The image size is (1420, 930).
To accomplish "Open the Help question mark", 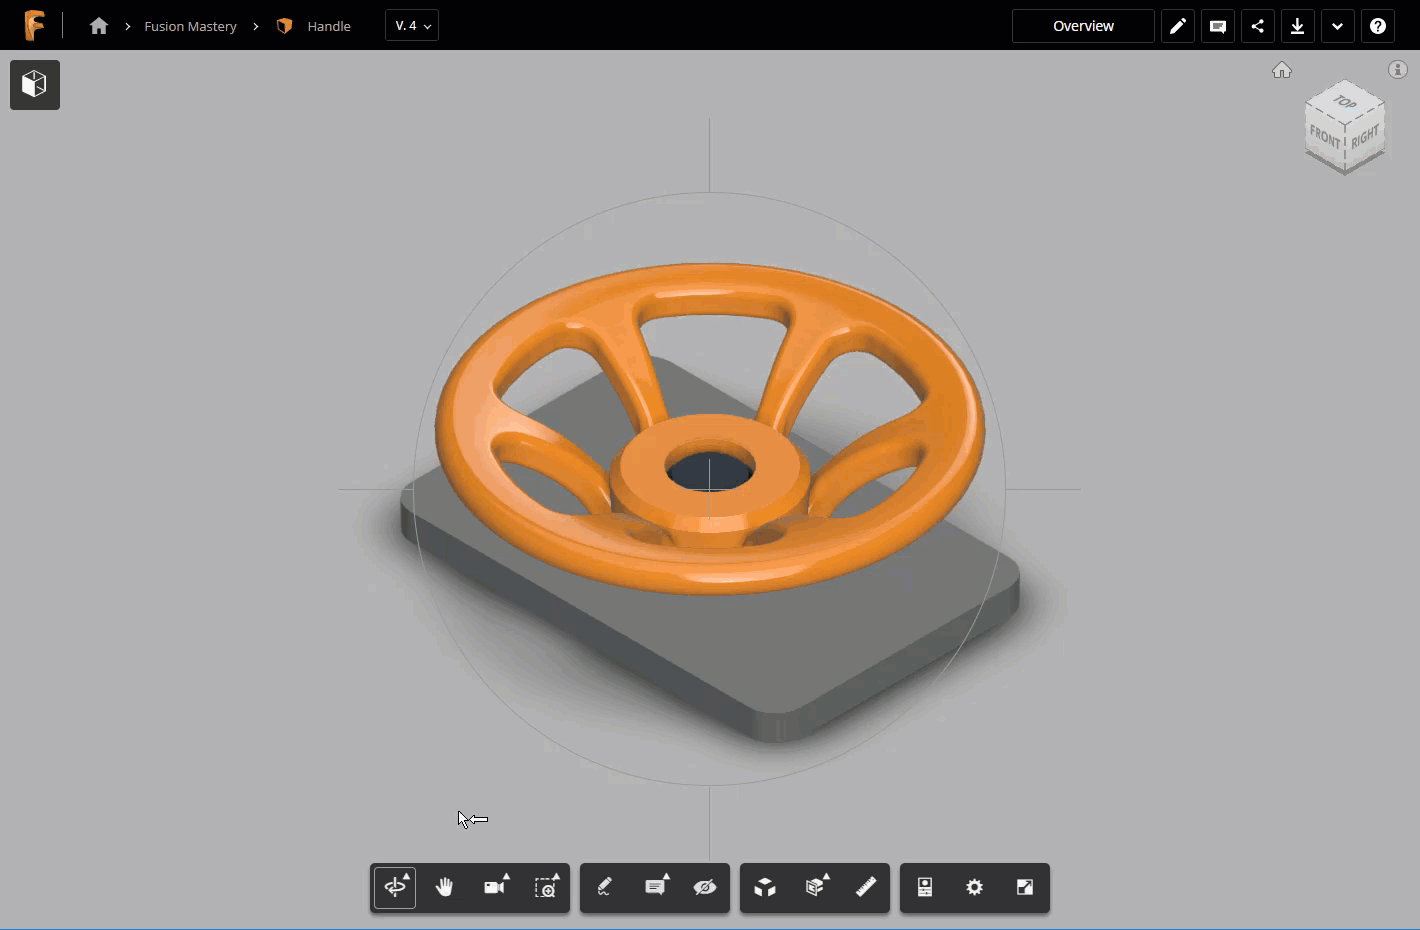I will click(x=1378, y=26).
